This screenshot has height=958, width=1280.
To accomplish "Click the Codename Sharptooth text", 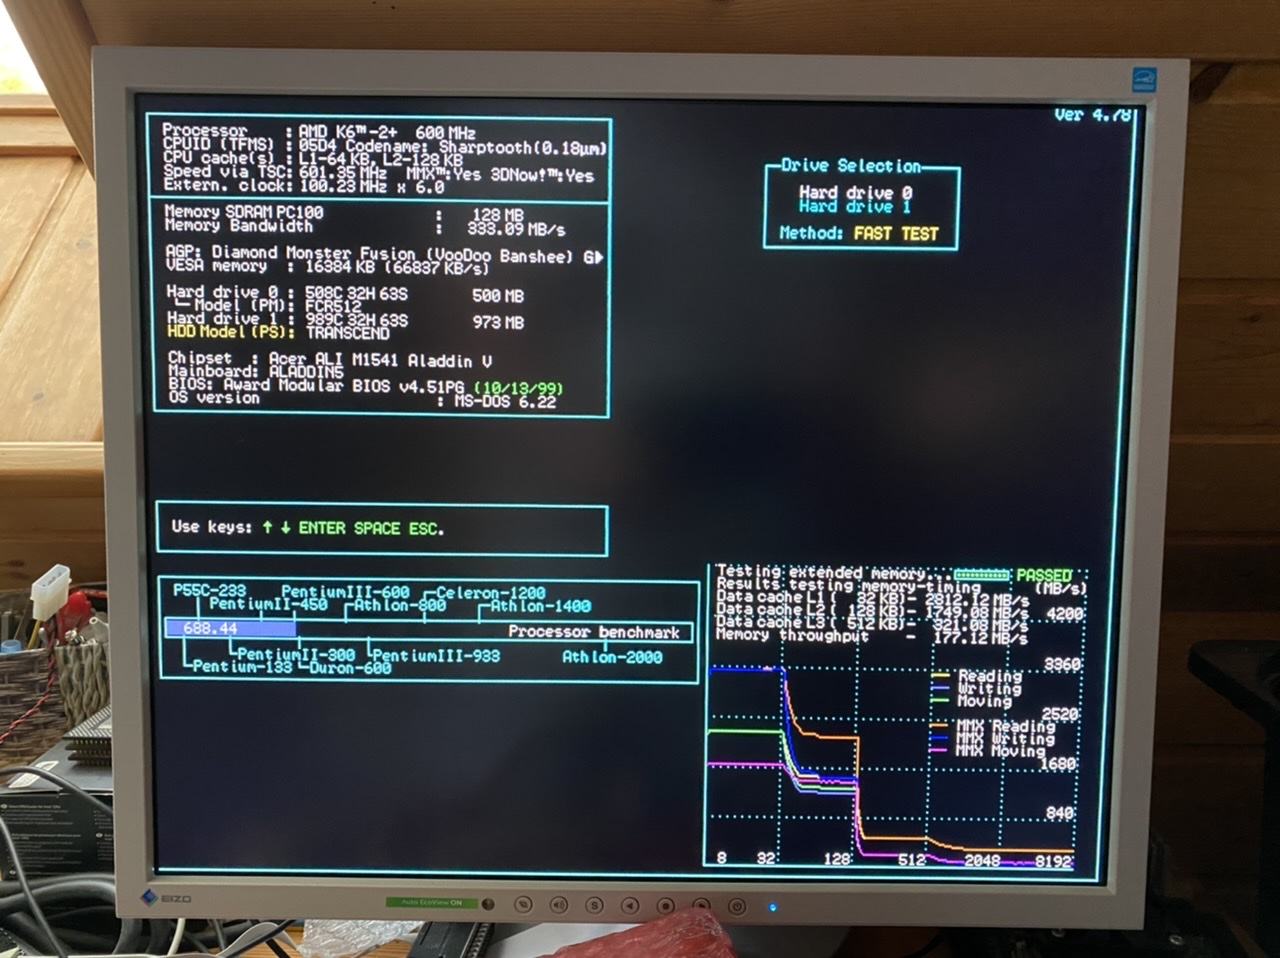I will coord(477,147).
